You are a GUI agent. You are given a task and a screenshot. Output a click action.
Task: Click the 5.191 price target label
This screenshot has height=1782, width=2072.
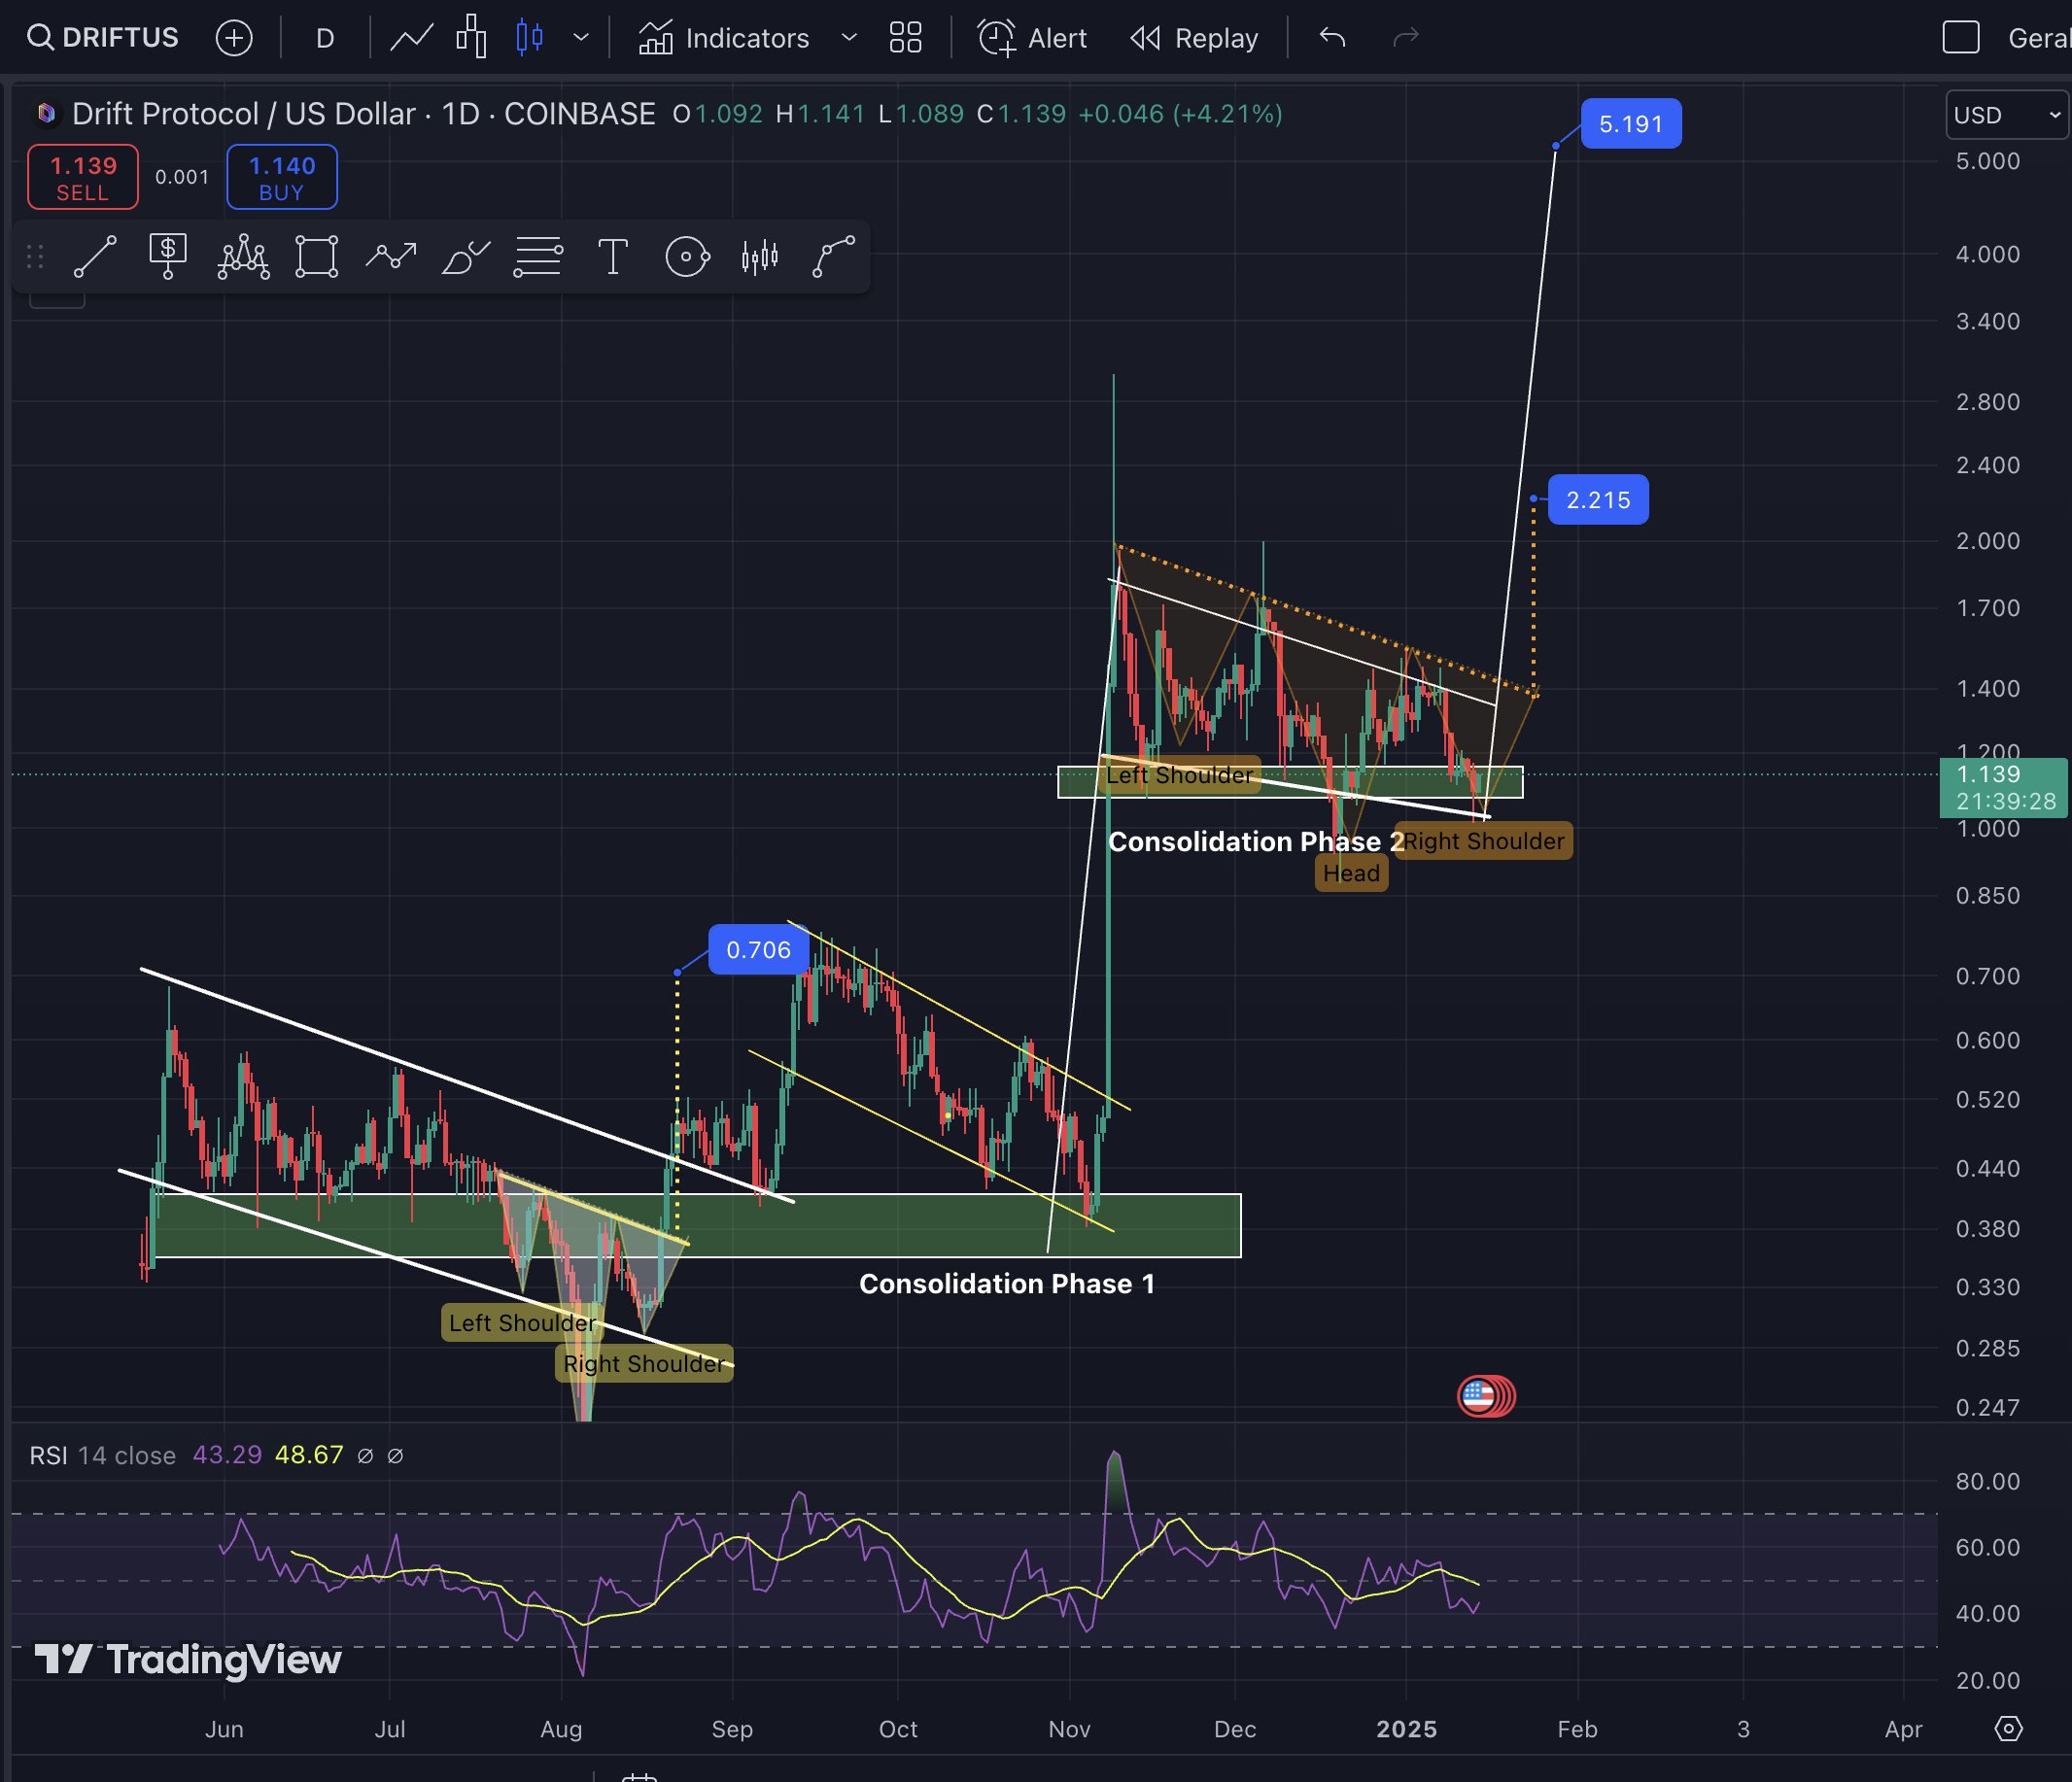tap(1630, 124)
